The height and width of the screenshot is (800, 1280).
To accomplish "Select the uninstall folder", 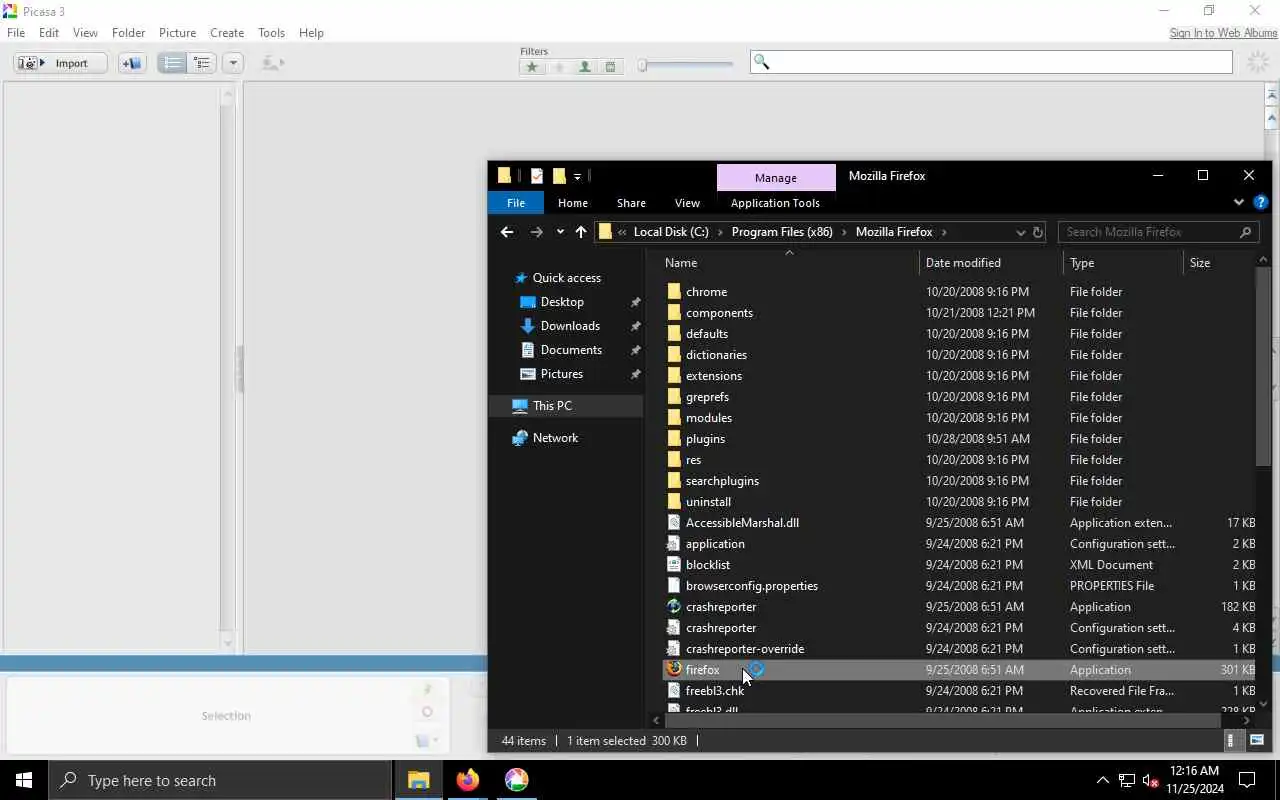I will 708,502.
